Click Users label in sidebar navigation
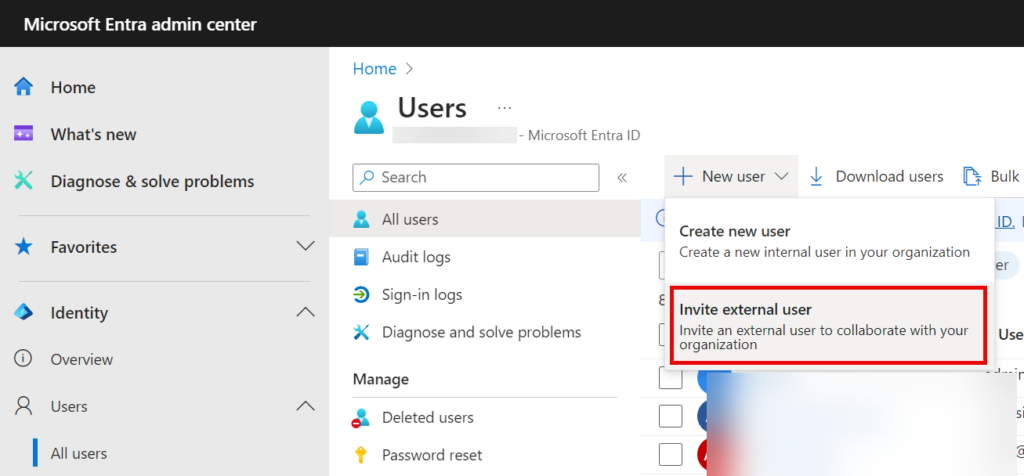Image resolution: width=1024 pixels, height=476 pixels. pos(69,407)
